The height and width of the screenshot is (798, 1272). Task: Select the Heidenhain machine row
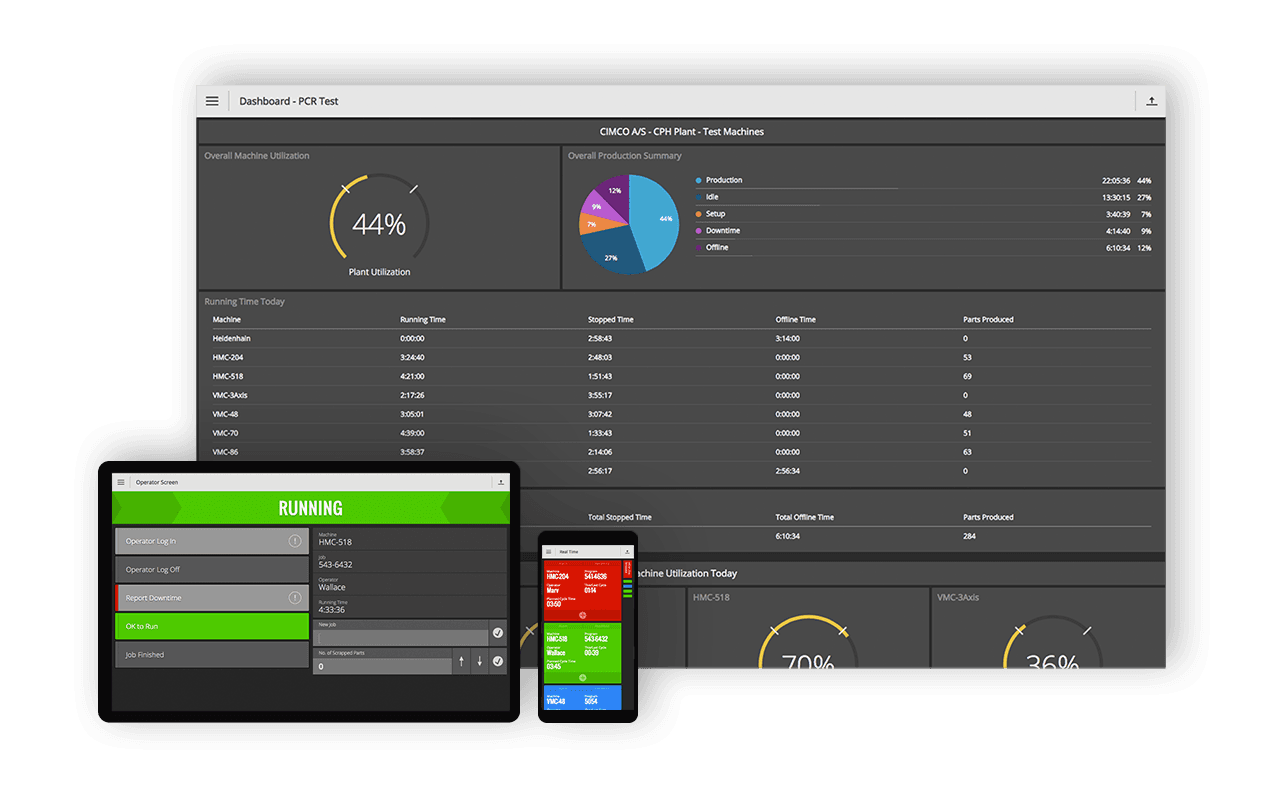click(681, 338)
